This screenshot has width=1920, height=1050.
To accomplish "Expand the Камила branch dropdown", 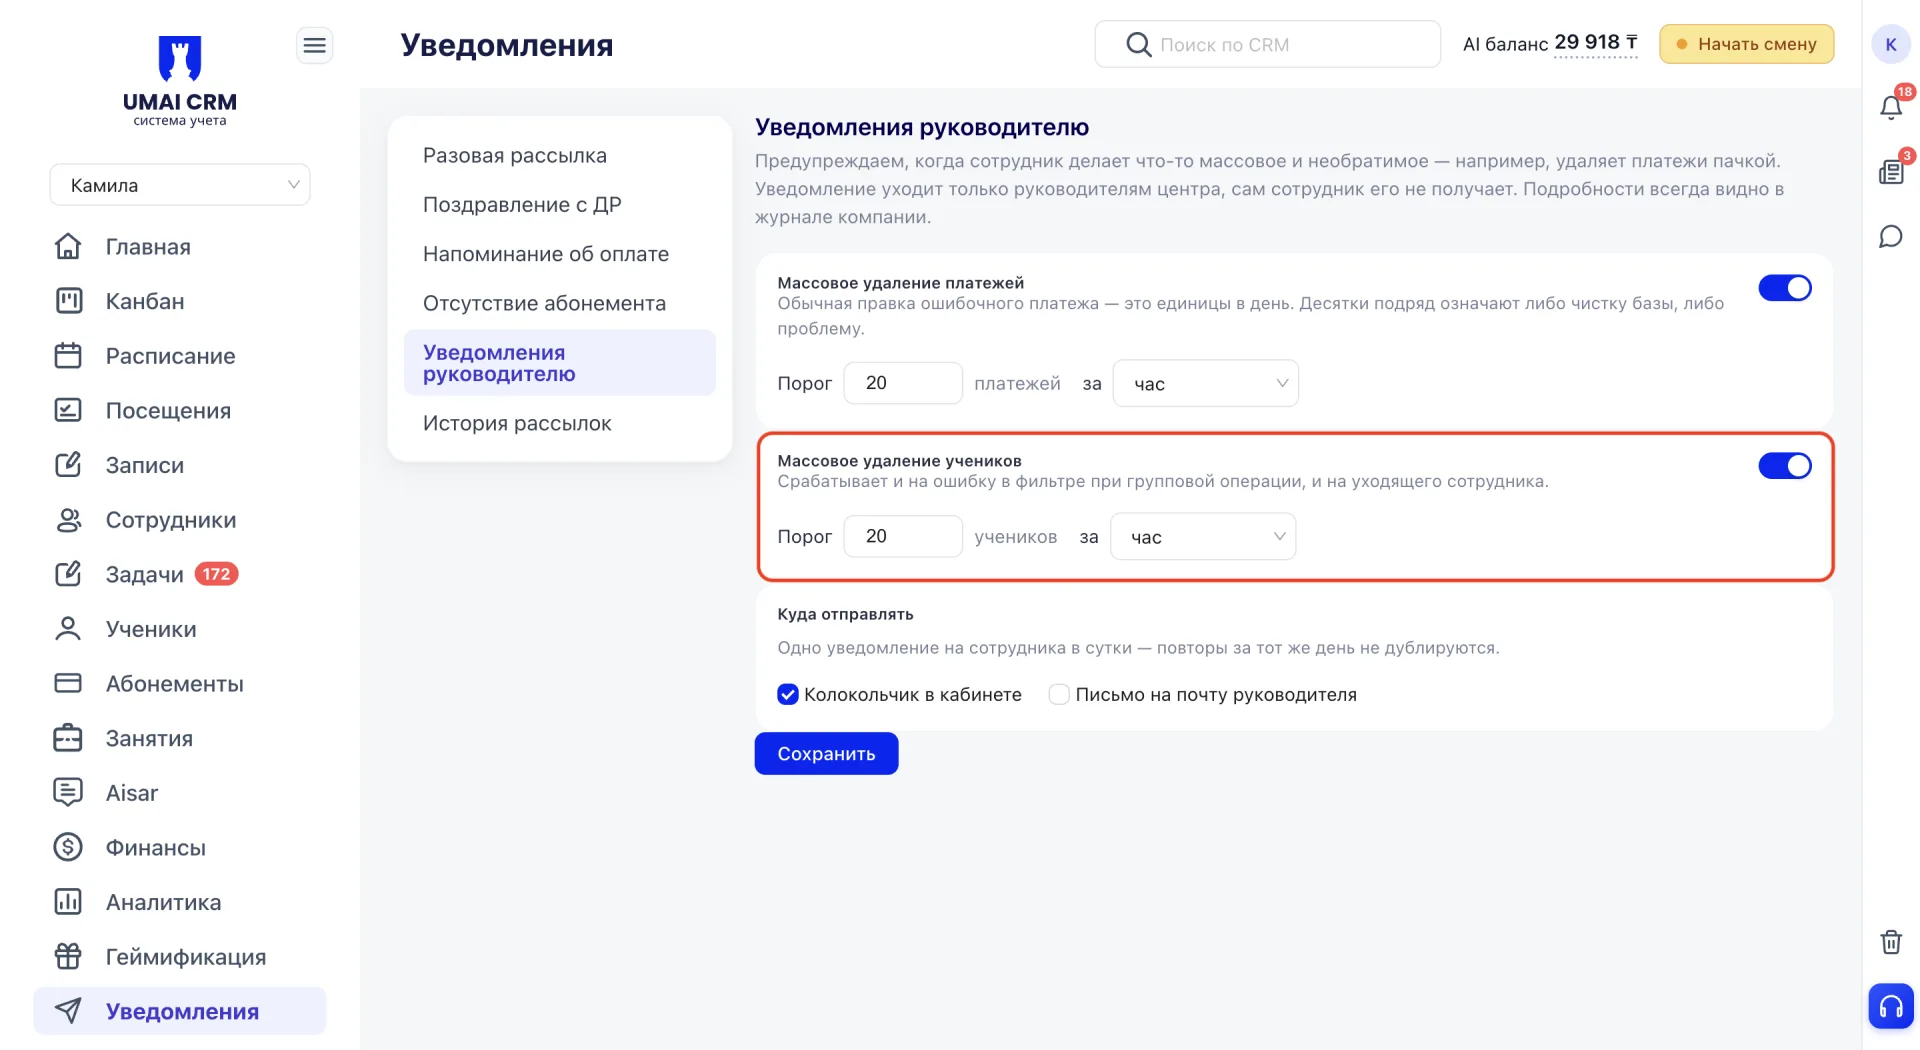I will pos(180,185).
